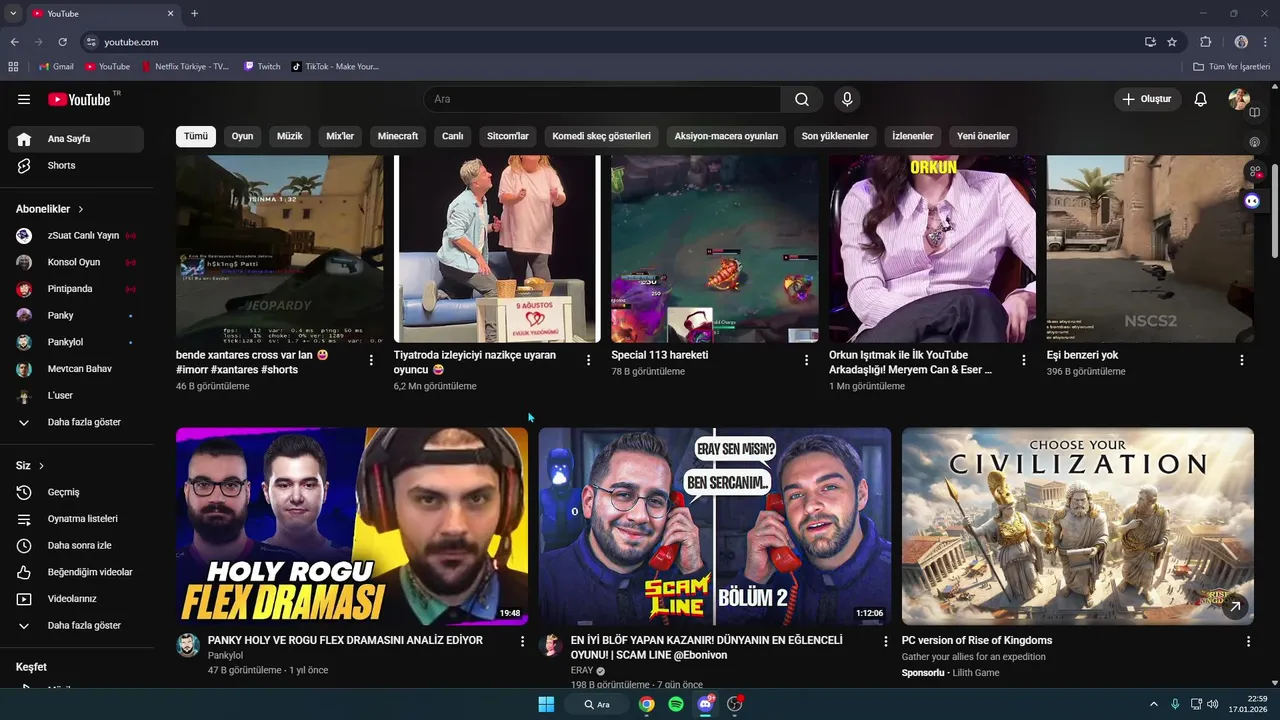Screen dimensions: 1280x720
Task: Bookmark this page with star icon
Action: [x=1172, y=42]
